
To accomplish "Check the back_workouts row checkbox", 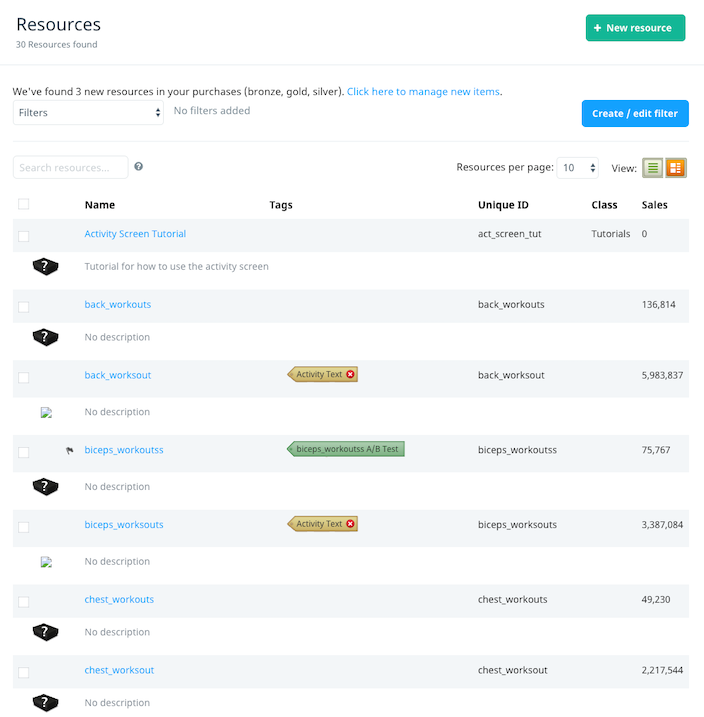I will click(23, 306).
